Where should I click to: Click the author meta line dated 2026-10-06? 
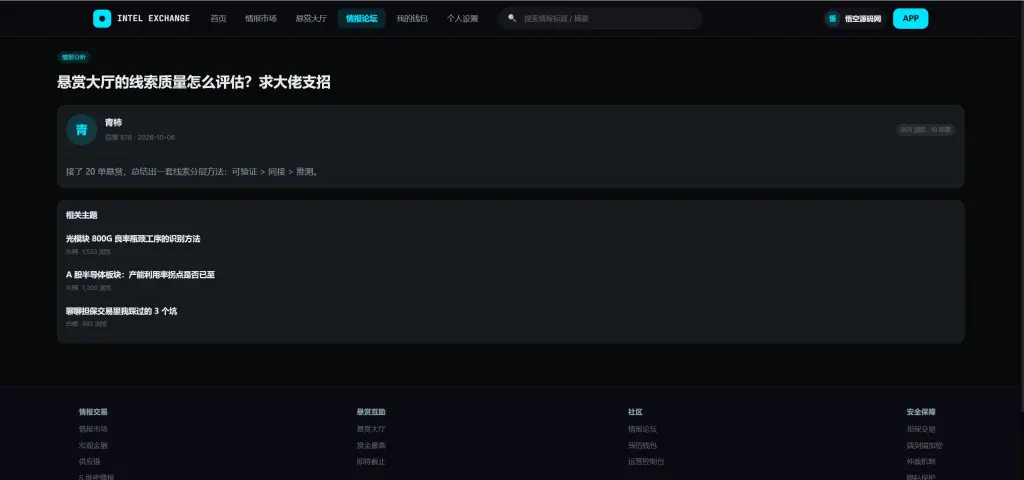point(140,138)
